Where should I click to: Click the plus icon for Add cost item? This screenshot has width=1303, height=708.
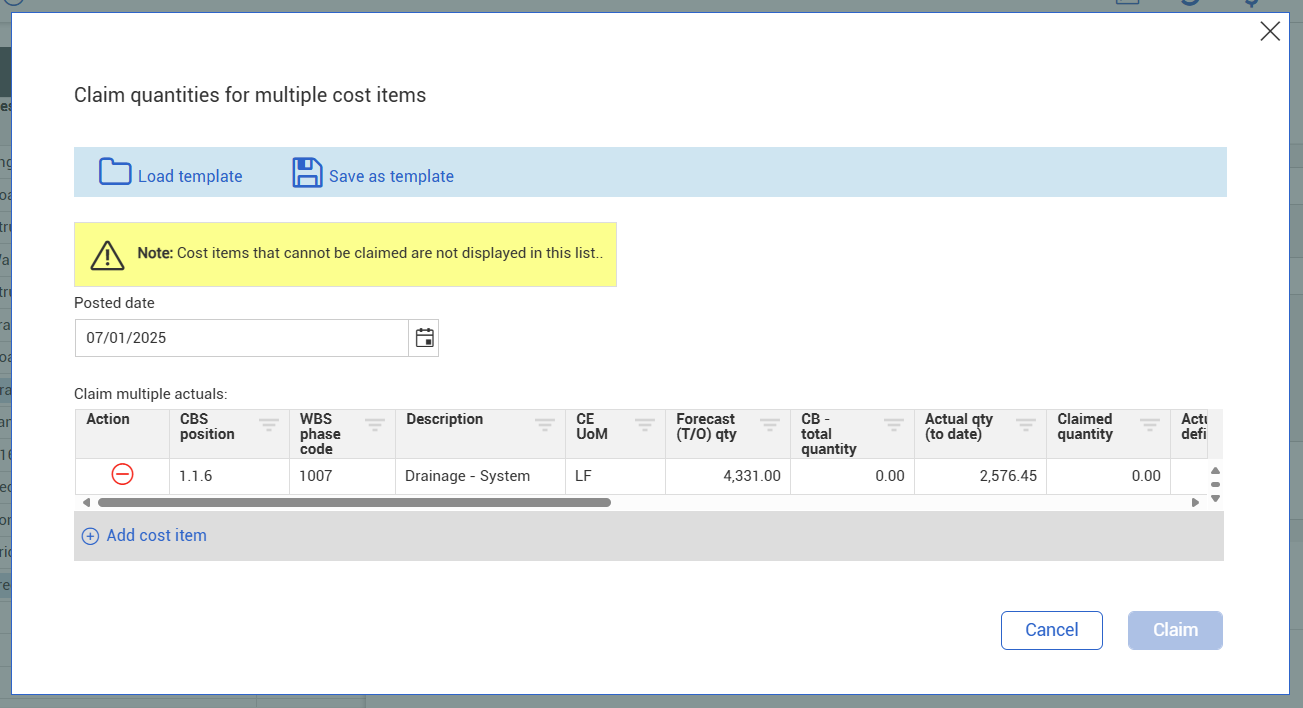coord(90,536)
